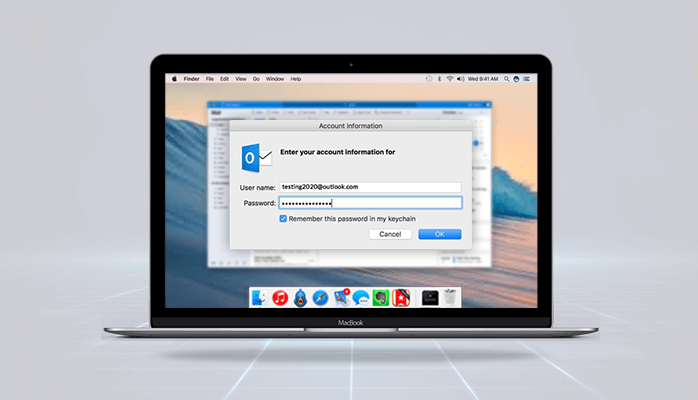Open Mail app with red badge in Dock
The image size is (698, 400).
(x=341, y=298)
